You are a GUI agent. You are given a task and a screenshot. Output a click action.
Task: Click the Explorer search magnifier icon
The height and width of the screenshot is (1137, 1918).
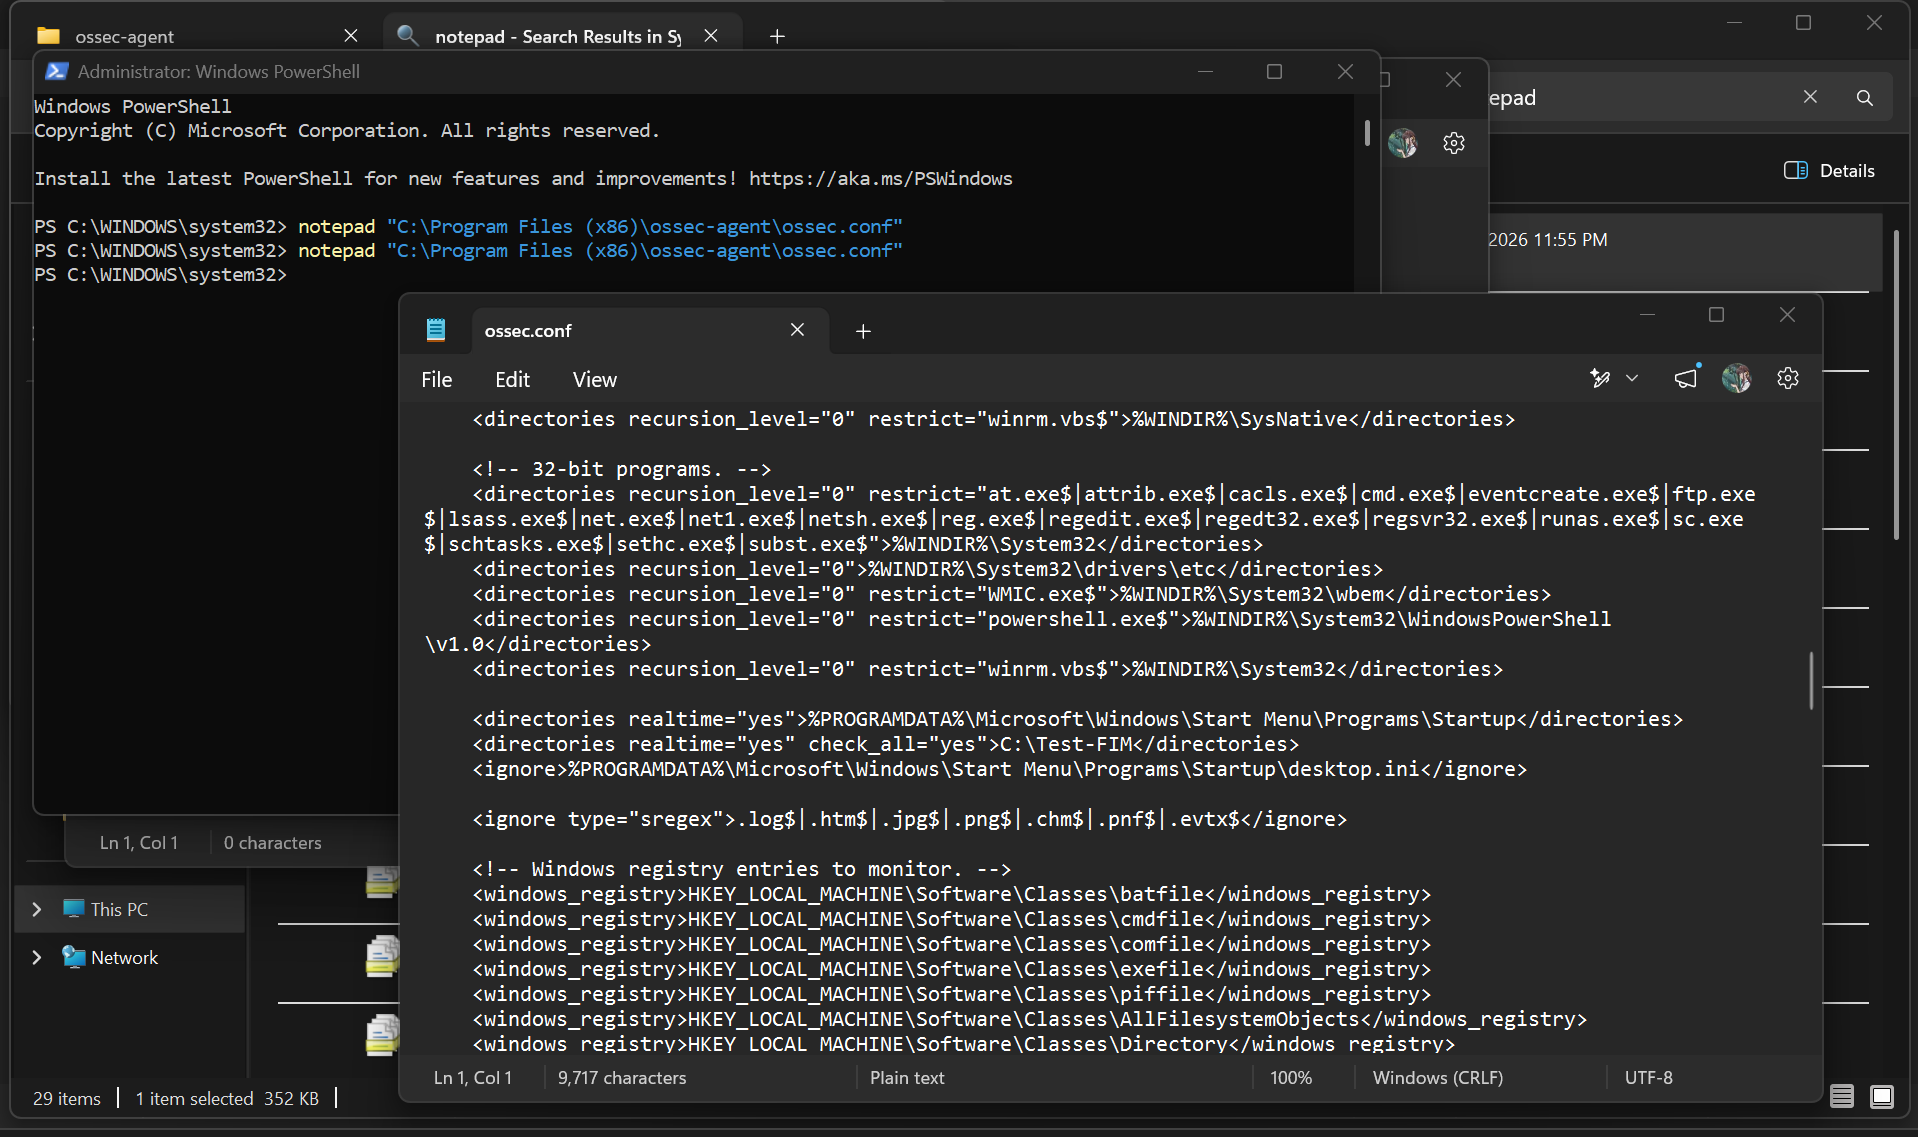click(1865, 98)
